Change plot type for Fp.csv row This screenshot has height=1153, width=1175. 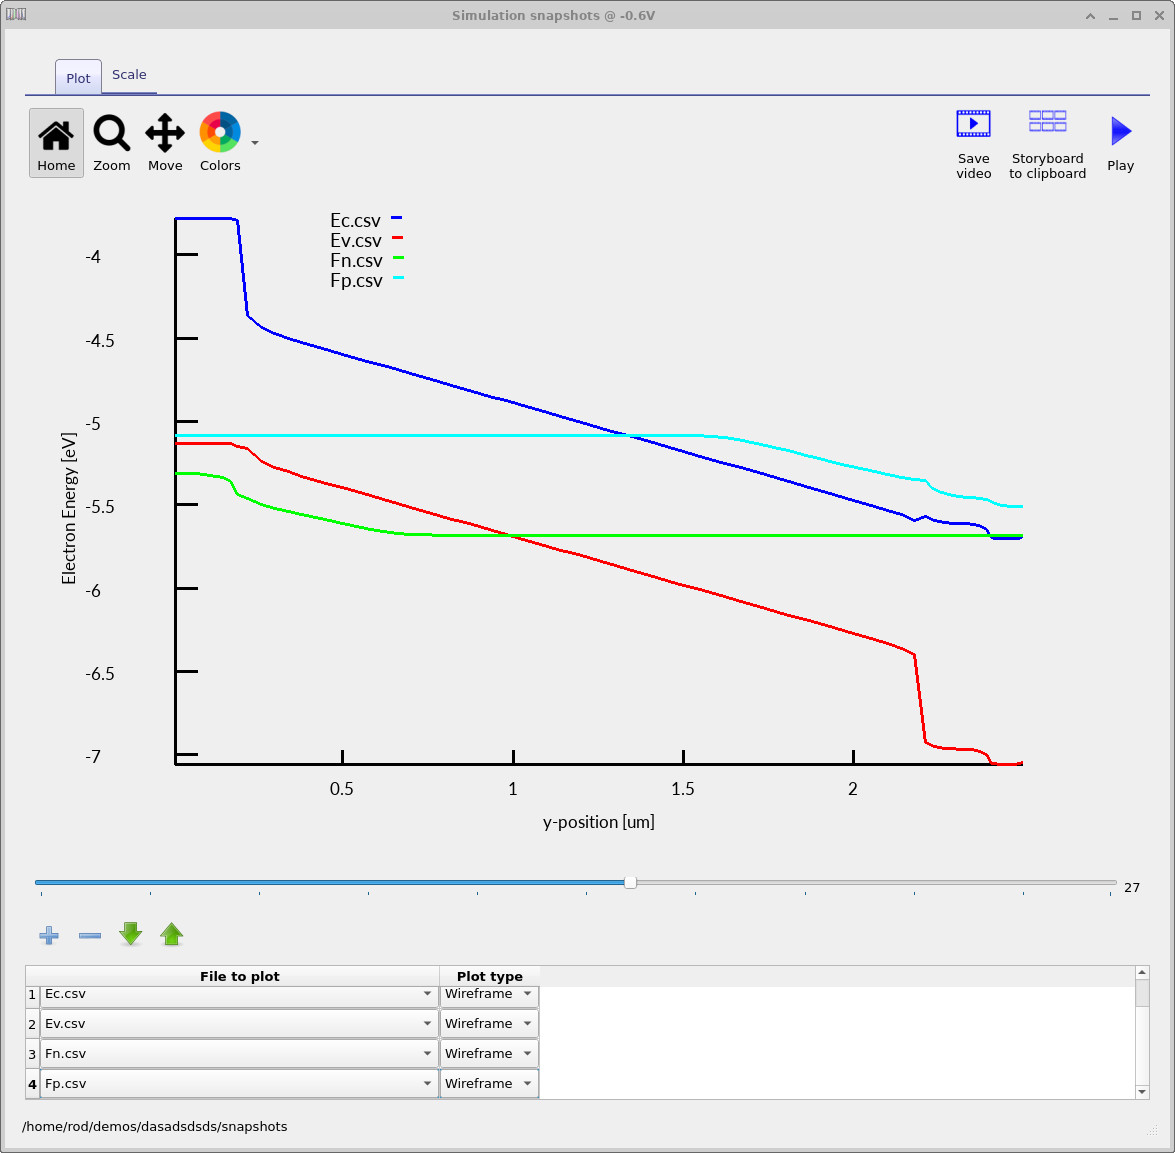489,1083
